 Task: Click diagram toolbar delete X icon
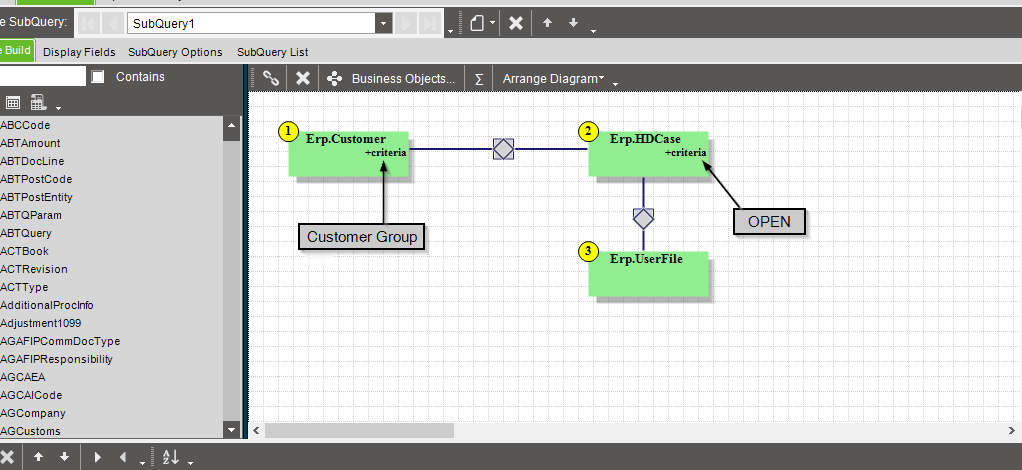[302, 78]
